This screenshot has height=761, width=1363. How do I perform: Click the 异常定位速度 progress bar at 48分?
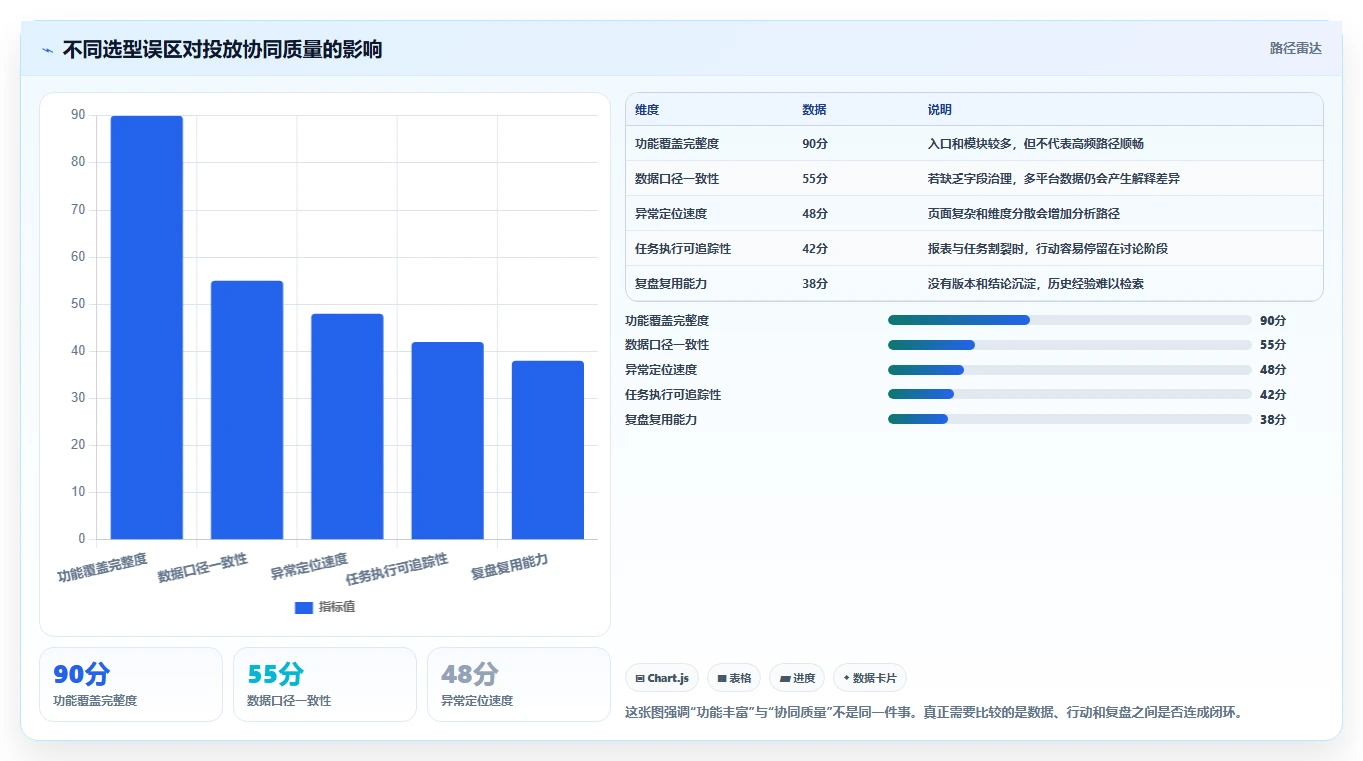point(1070,370)
